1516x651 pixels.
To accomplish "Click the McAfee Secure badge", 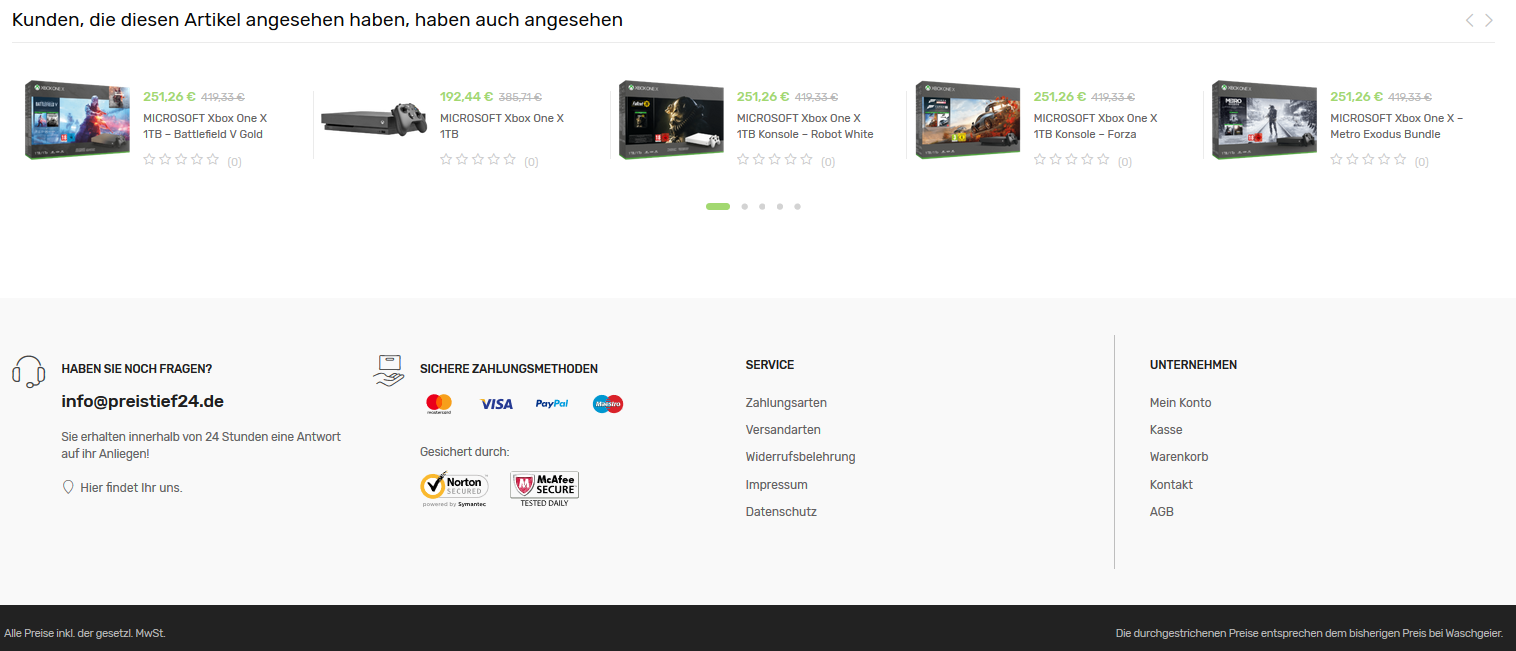I will (544, 489).
